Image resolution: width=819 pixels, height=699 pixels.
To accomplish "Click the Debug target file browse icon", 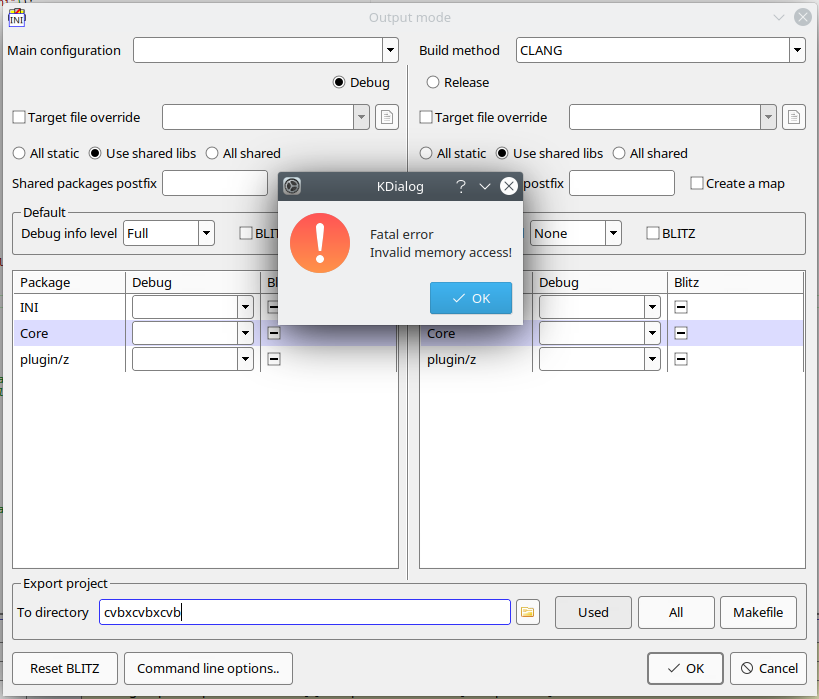I will 387,117.
